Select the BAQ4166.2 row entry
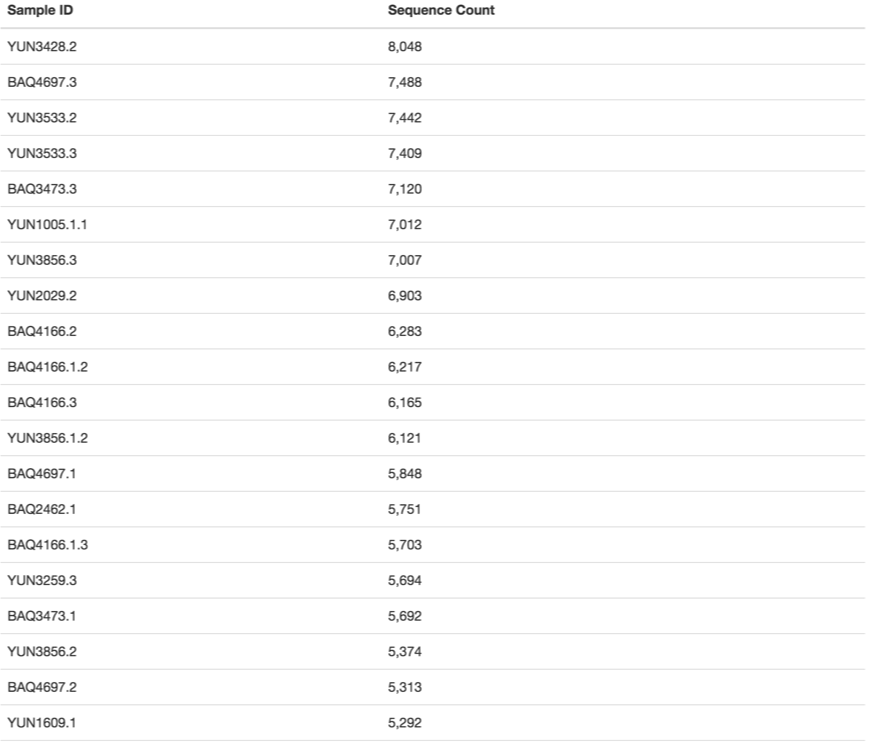This screenshot has width=885, height=743. [x=42, y=331]
